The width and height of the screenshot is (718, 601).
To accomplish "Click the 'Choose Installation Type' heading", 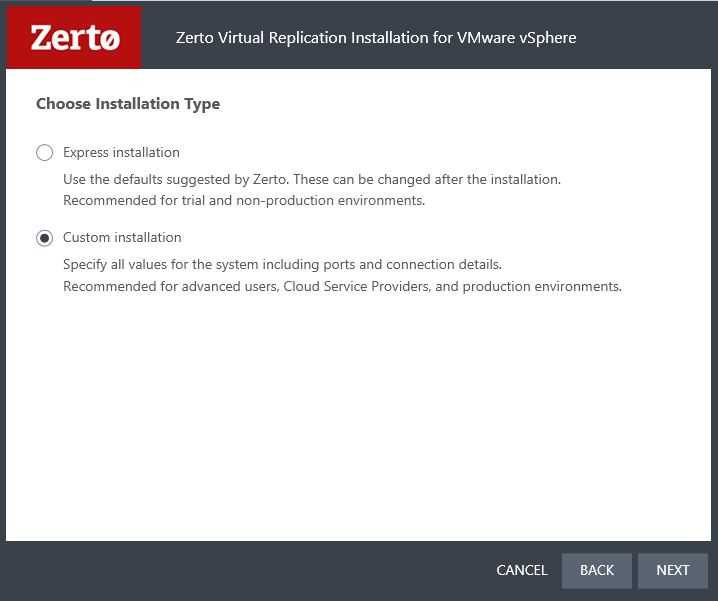I will [128, 104].
